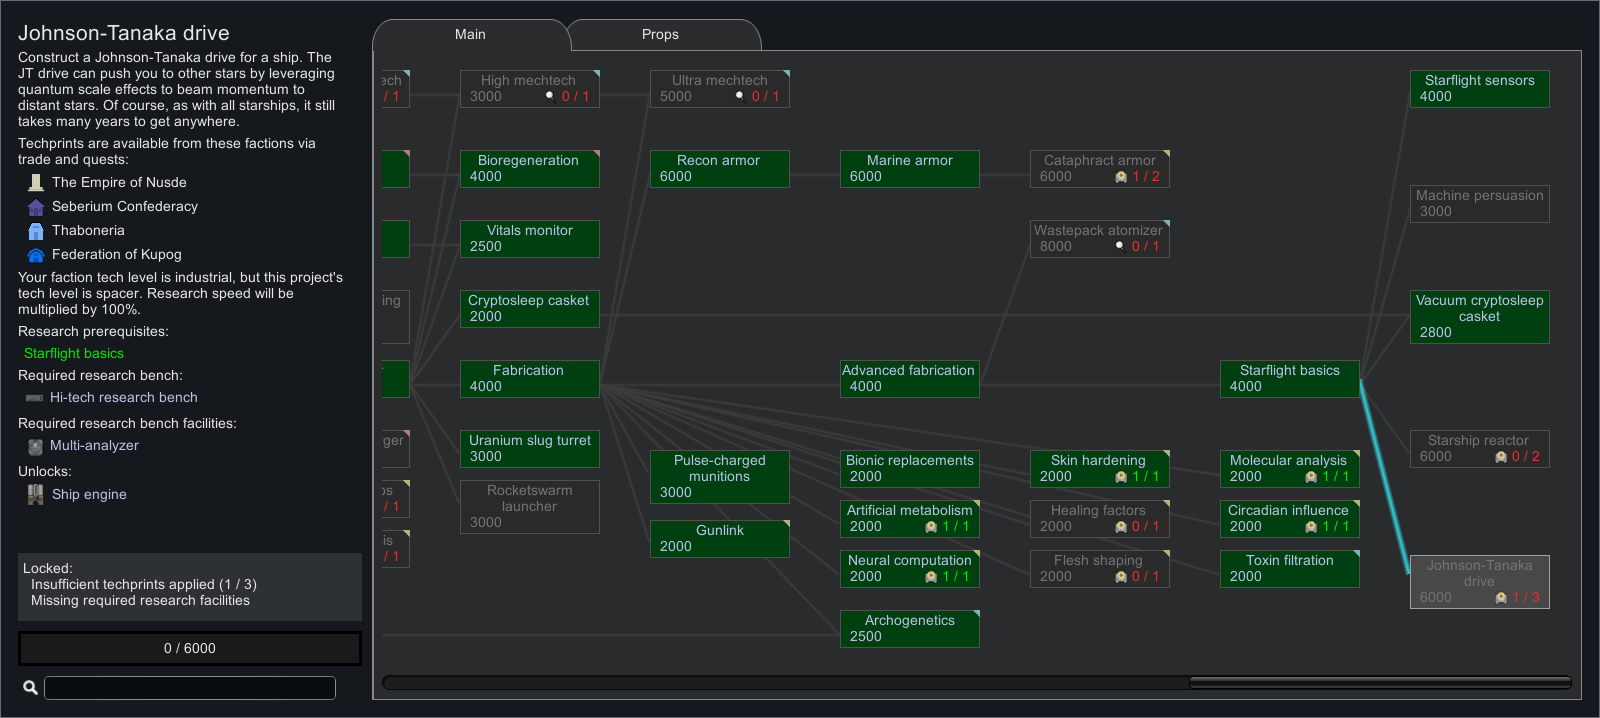The width and height of the screenshot is (1600, 718).
Task: Select the Vacuum cryptosleep casket project
Action: pyautogui.click(x=1480, y=317)
